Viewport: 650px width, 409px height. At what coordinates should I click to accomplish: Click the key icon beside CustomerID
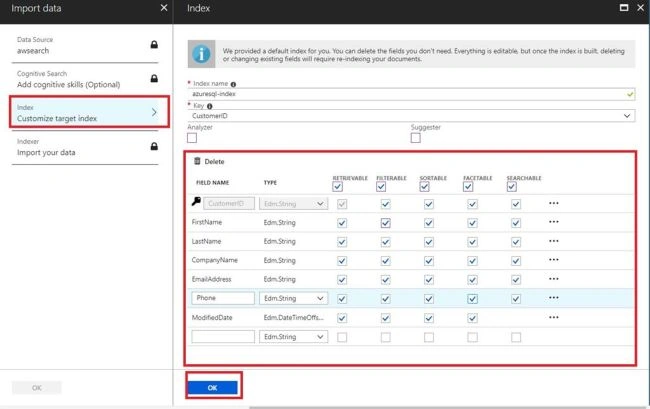click(196, 201)
